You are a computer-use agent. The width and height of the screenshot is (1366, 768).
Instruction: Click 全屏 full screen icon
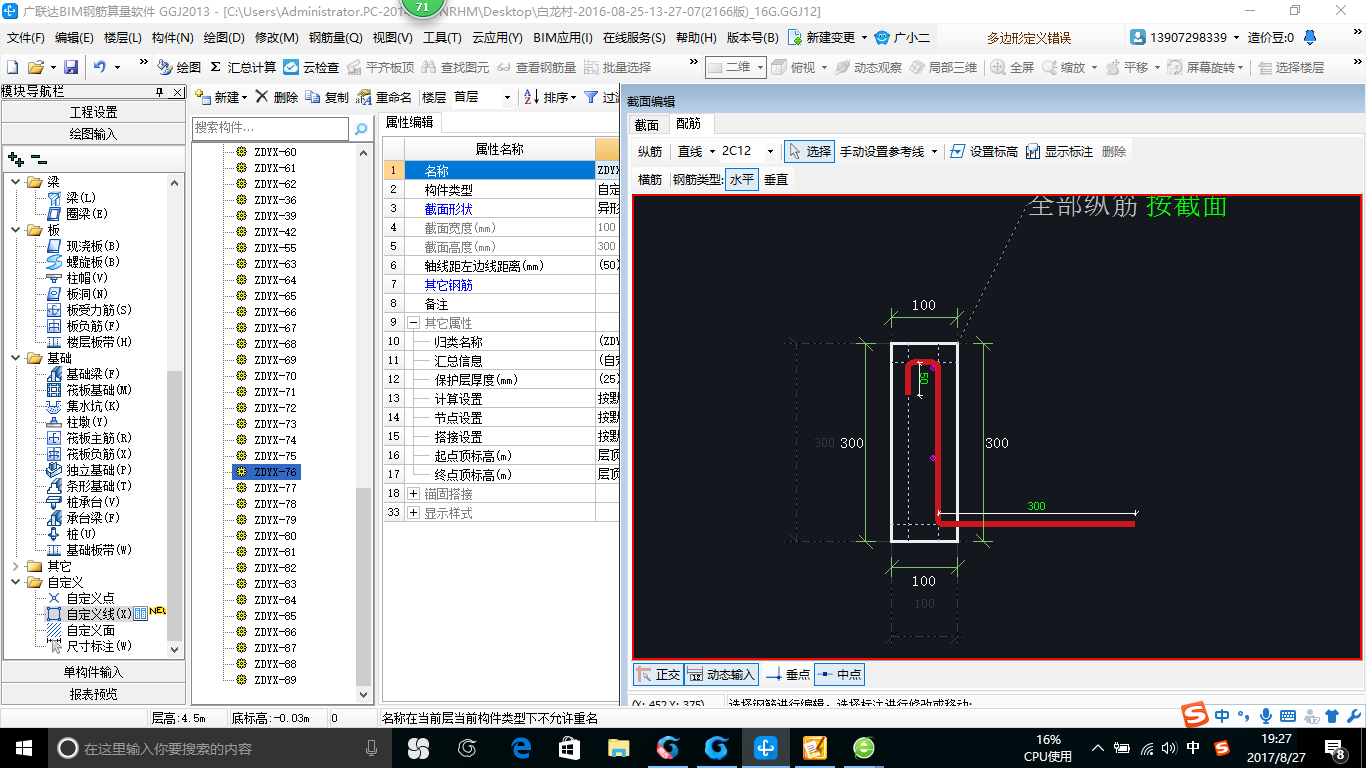point(1012,67)
